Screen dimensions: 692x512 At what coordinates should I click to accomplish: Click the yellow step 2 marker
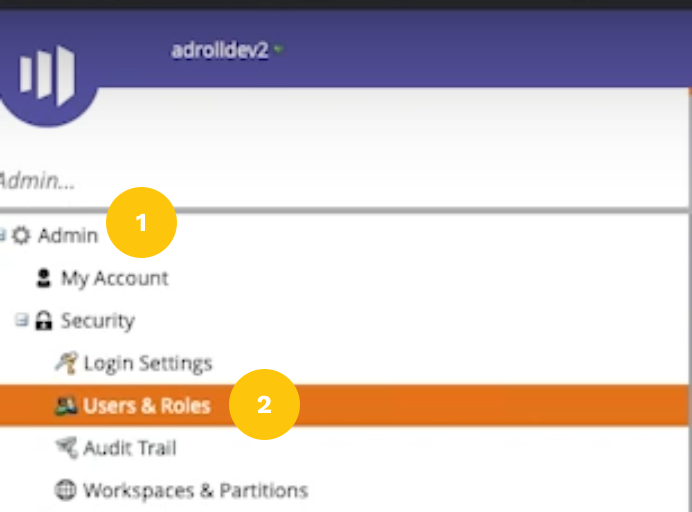(x=264, y=404)
